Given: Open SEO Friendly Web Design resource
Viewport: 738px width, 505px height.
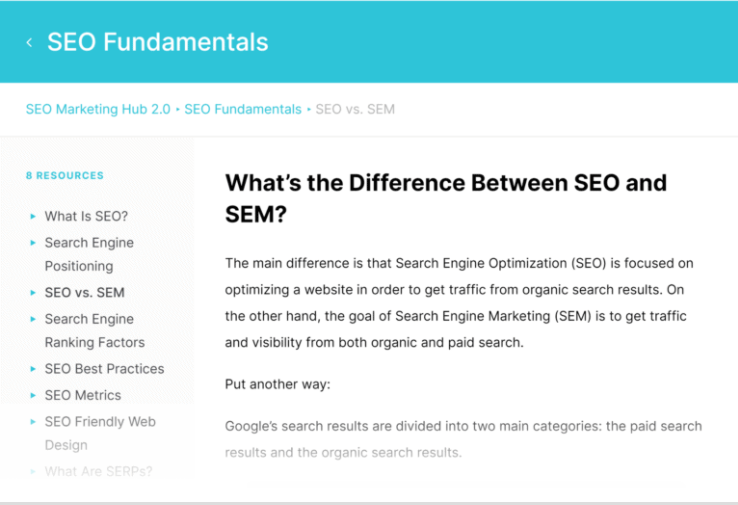Looking at the screenshot, I should 100,433.
